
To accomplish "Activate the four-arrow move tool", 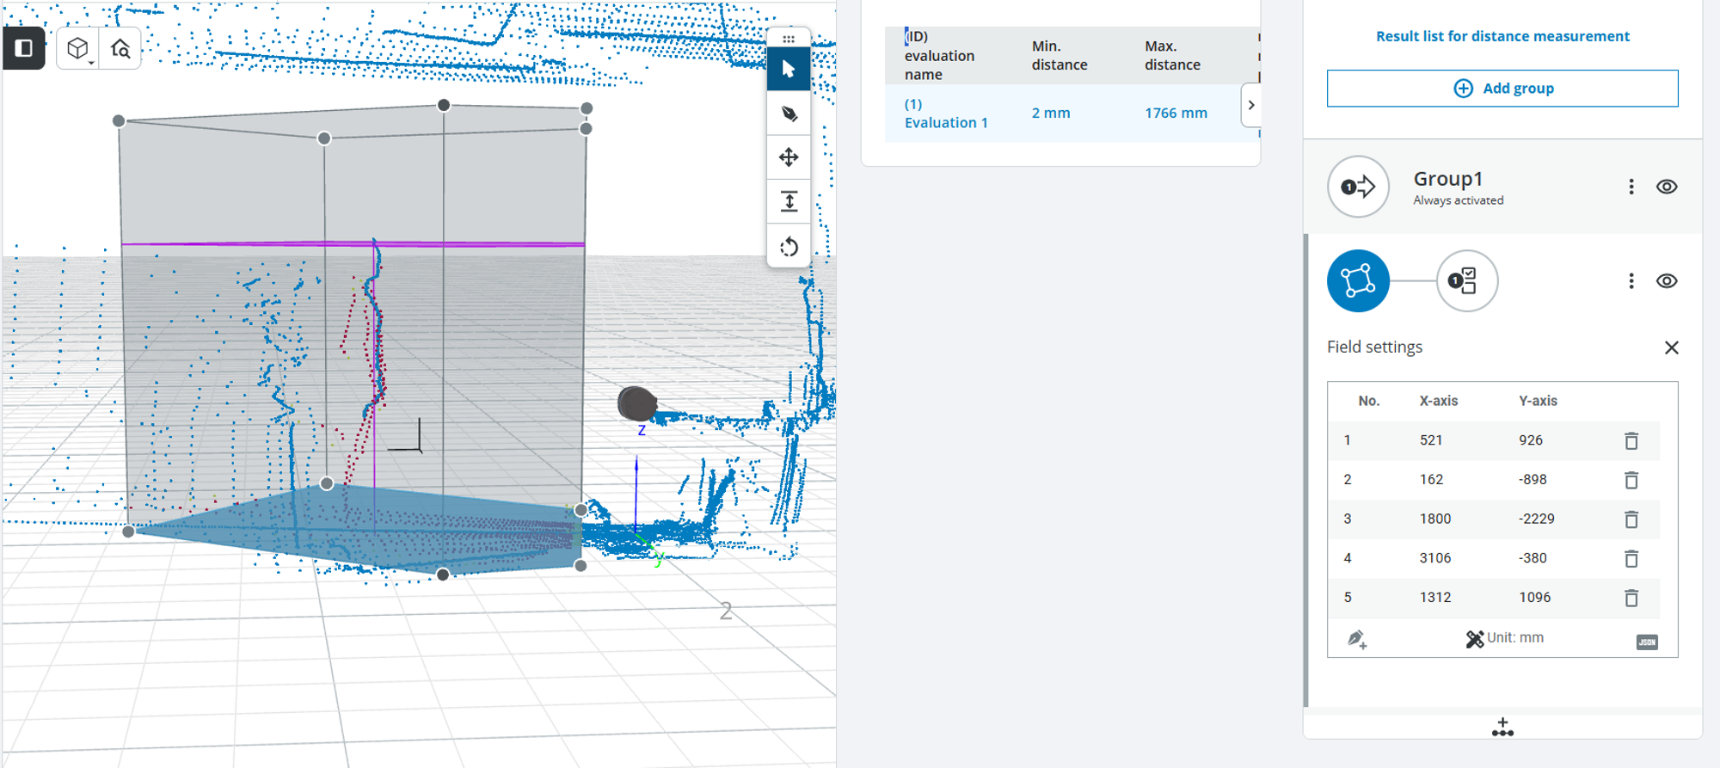I will click(789, 157).
